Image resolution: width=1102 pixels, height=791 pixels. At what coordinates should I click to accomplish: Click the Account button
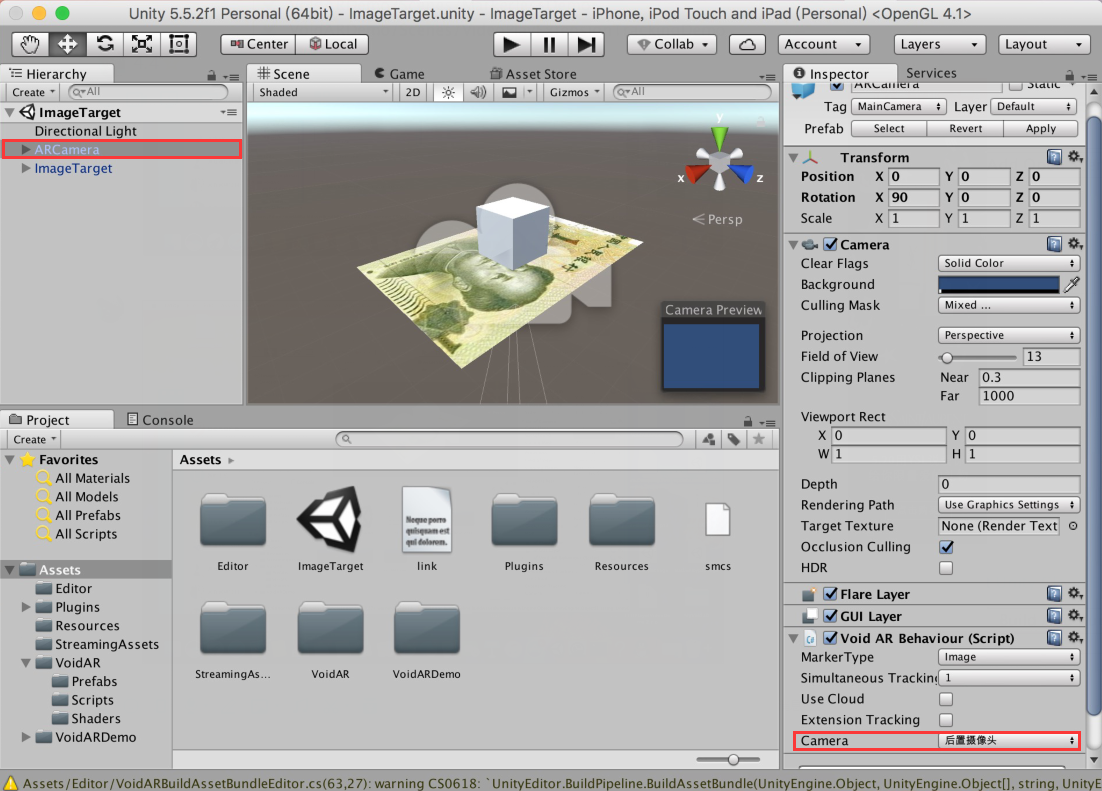(824, 44)
